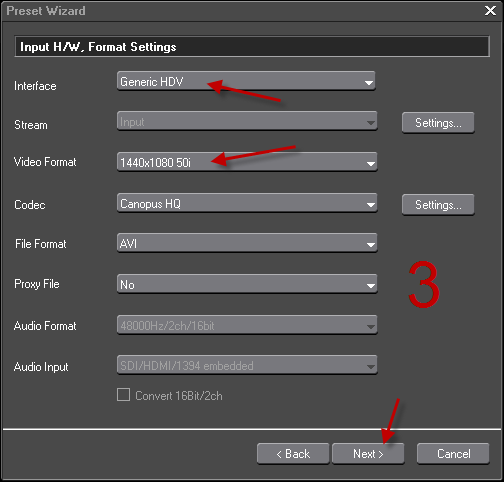This screenshot has height=482, width=504.
Task: Open the Interface dropdown showing Generic HDV
Action: pyautogui.click(x=246, y=81)
